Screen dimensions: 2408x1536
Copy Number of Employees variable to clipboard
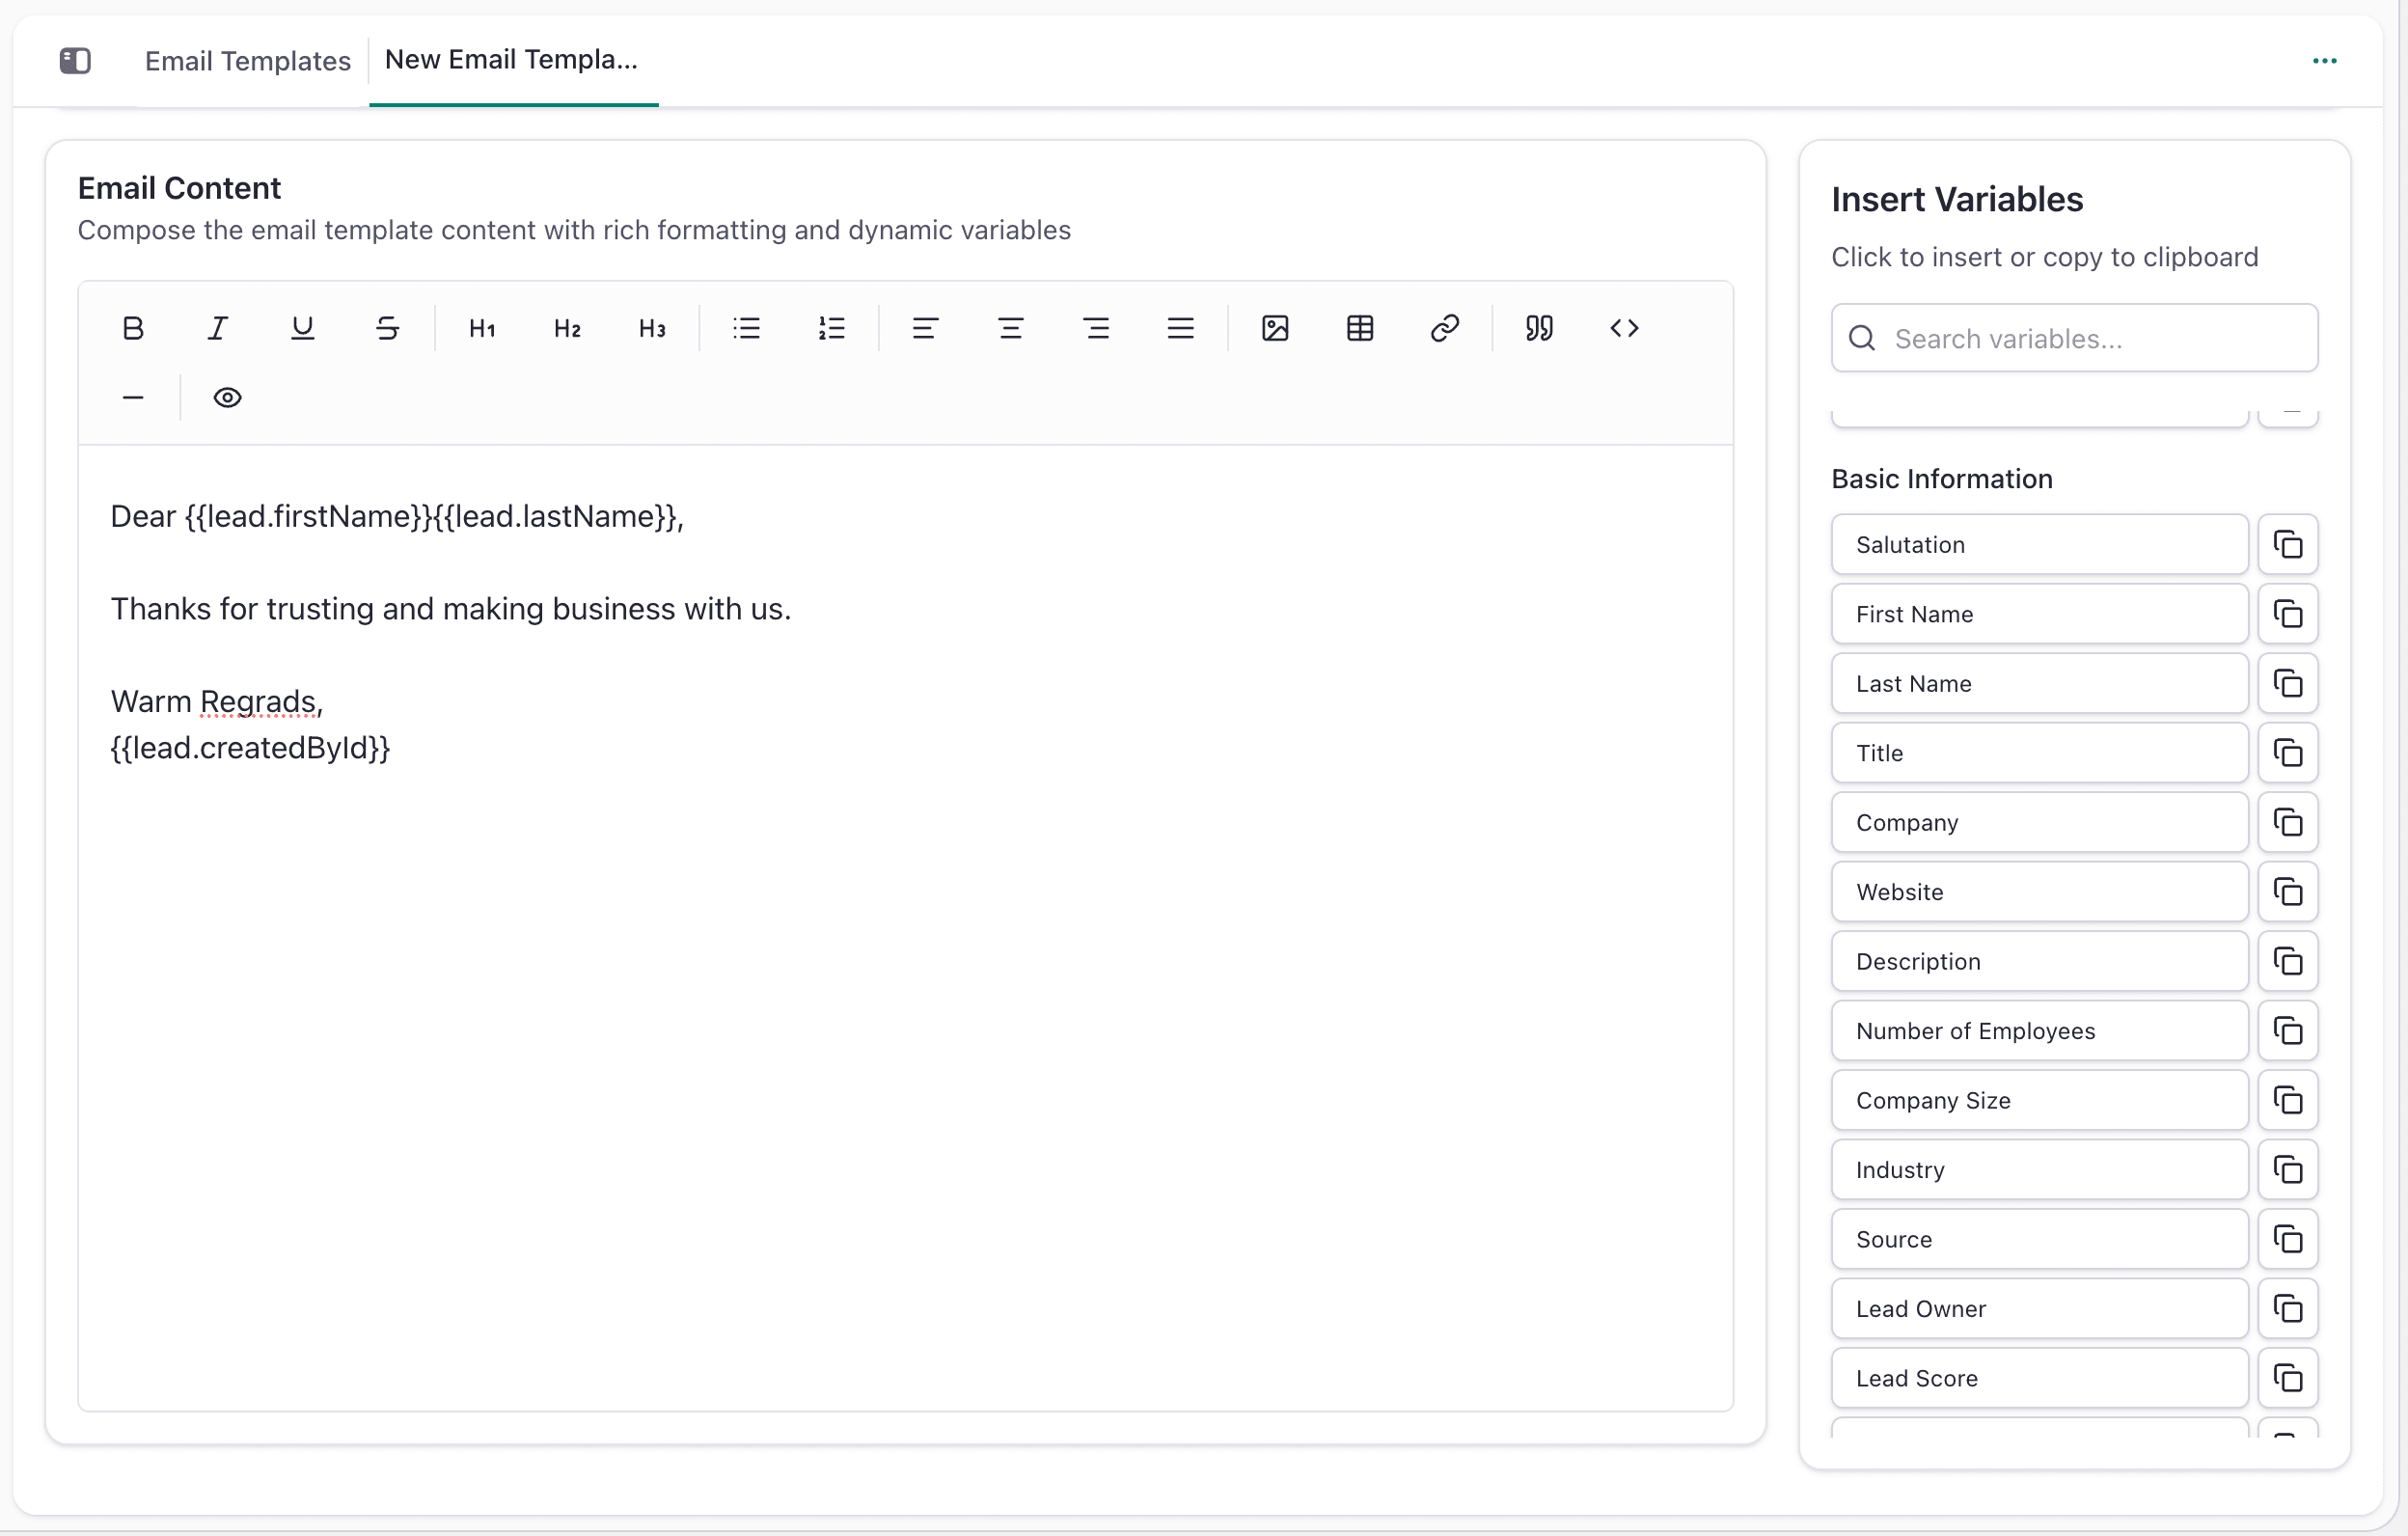[x=2288, y=1031]
